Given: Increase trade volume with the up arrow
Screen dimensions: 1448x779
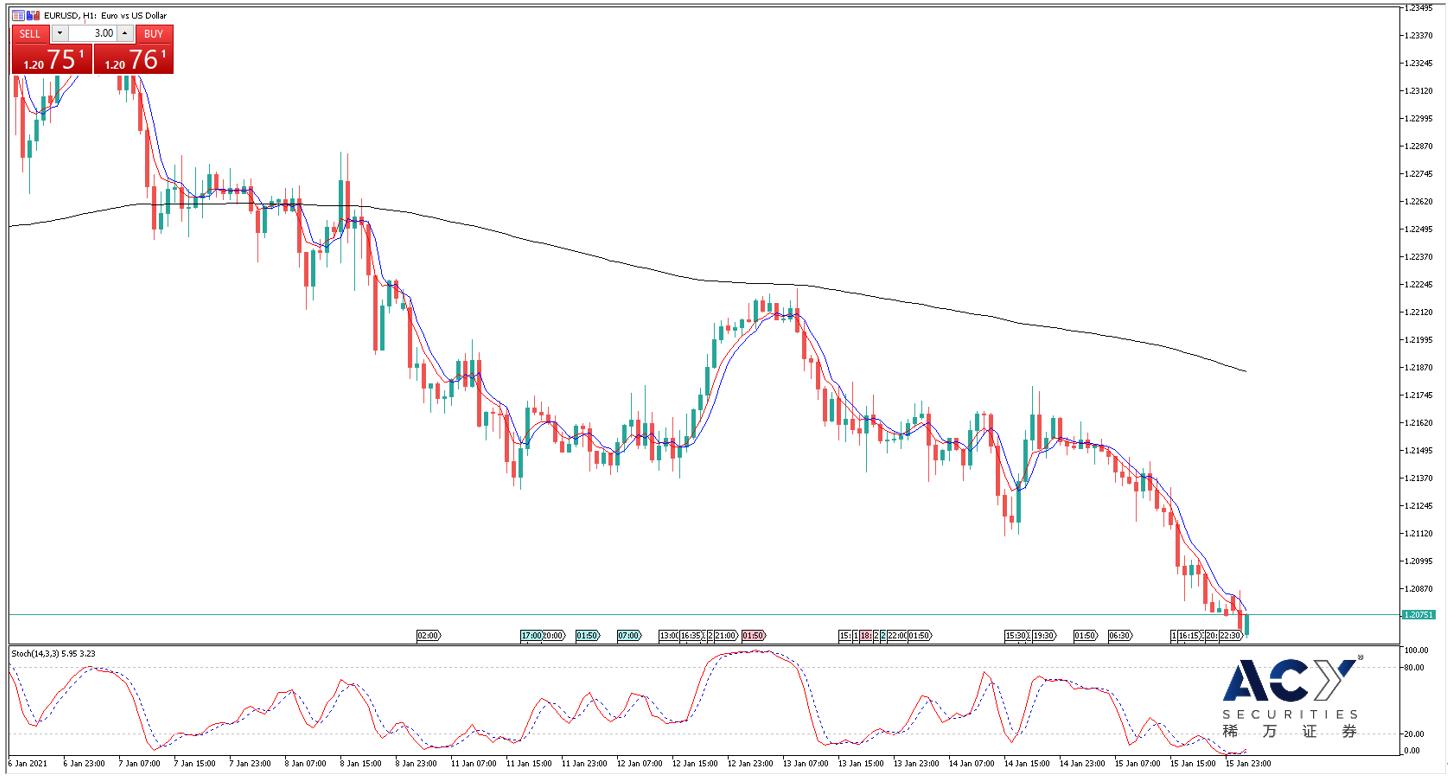Looking at the screenshot, I should pos(125,33).
